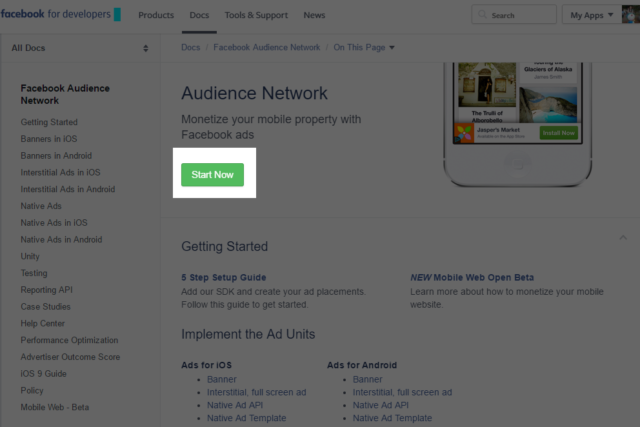This screenshot has height=427, width=640.
Task: Open the 5 Step Setup Guide
Action: [x=224, y=277]
